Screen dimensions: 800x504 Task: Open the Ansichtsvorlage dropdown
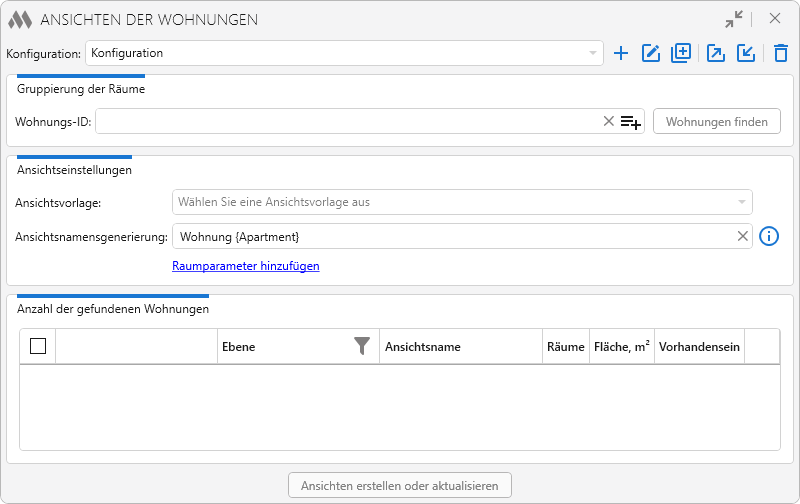(462, 202)
